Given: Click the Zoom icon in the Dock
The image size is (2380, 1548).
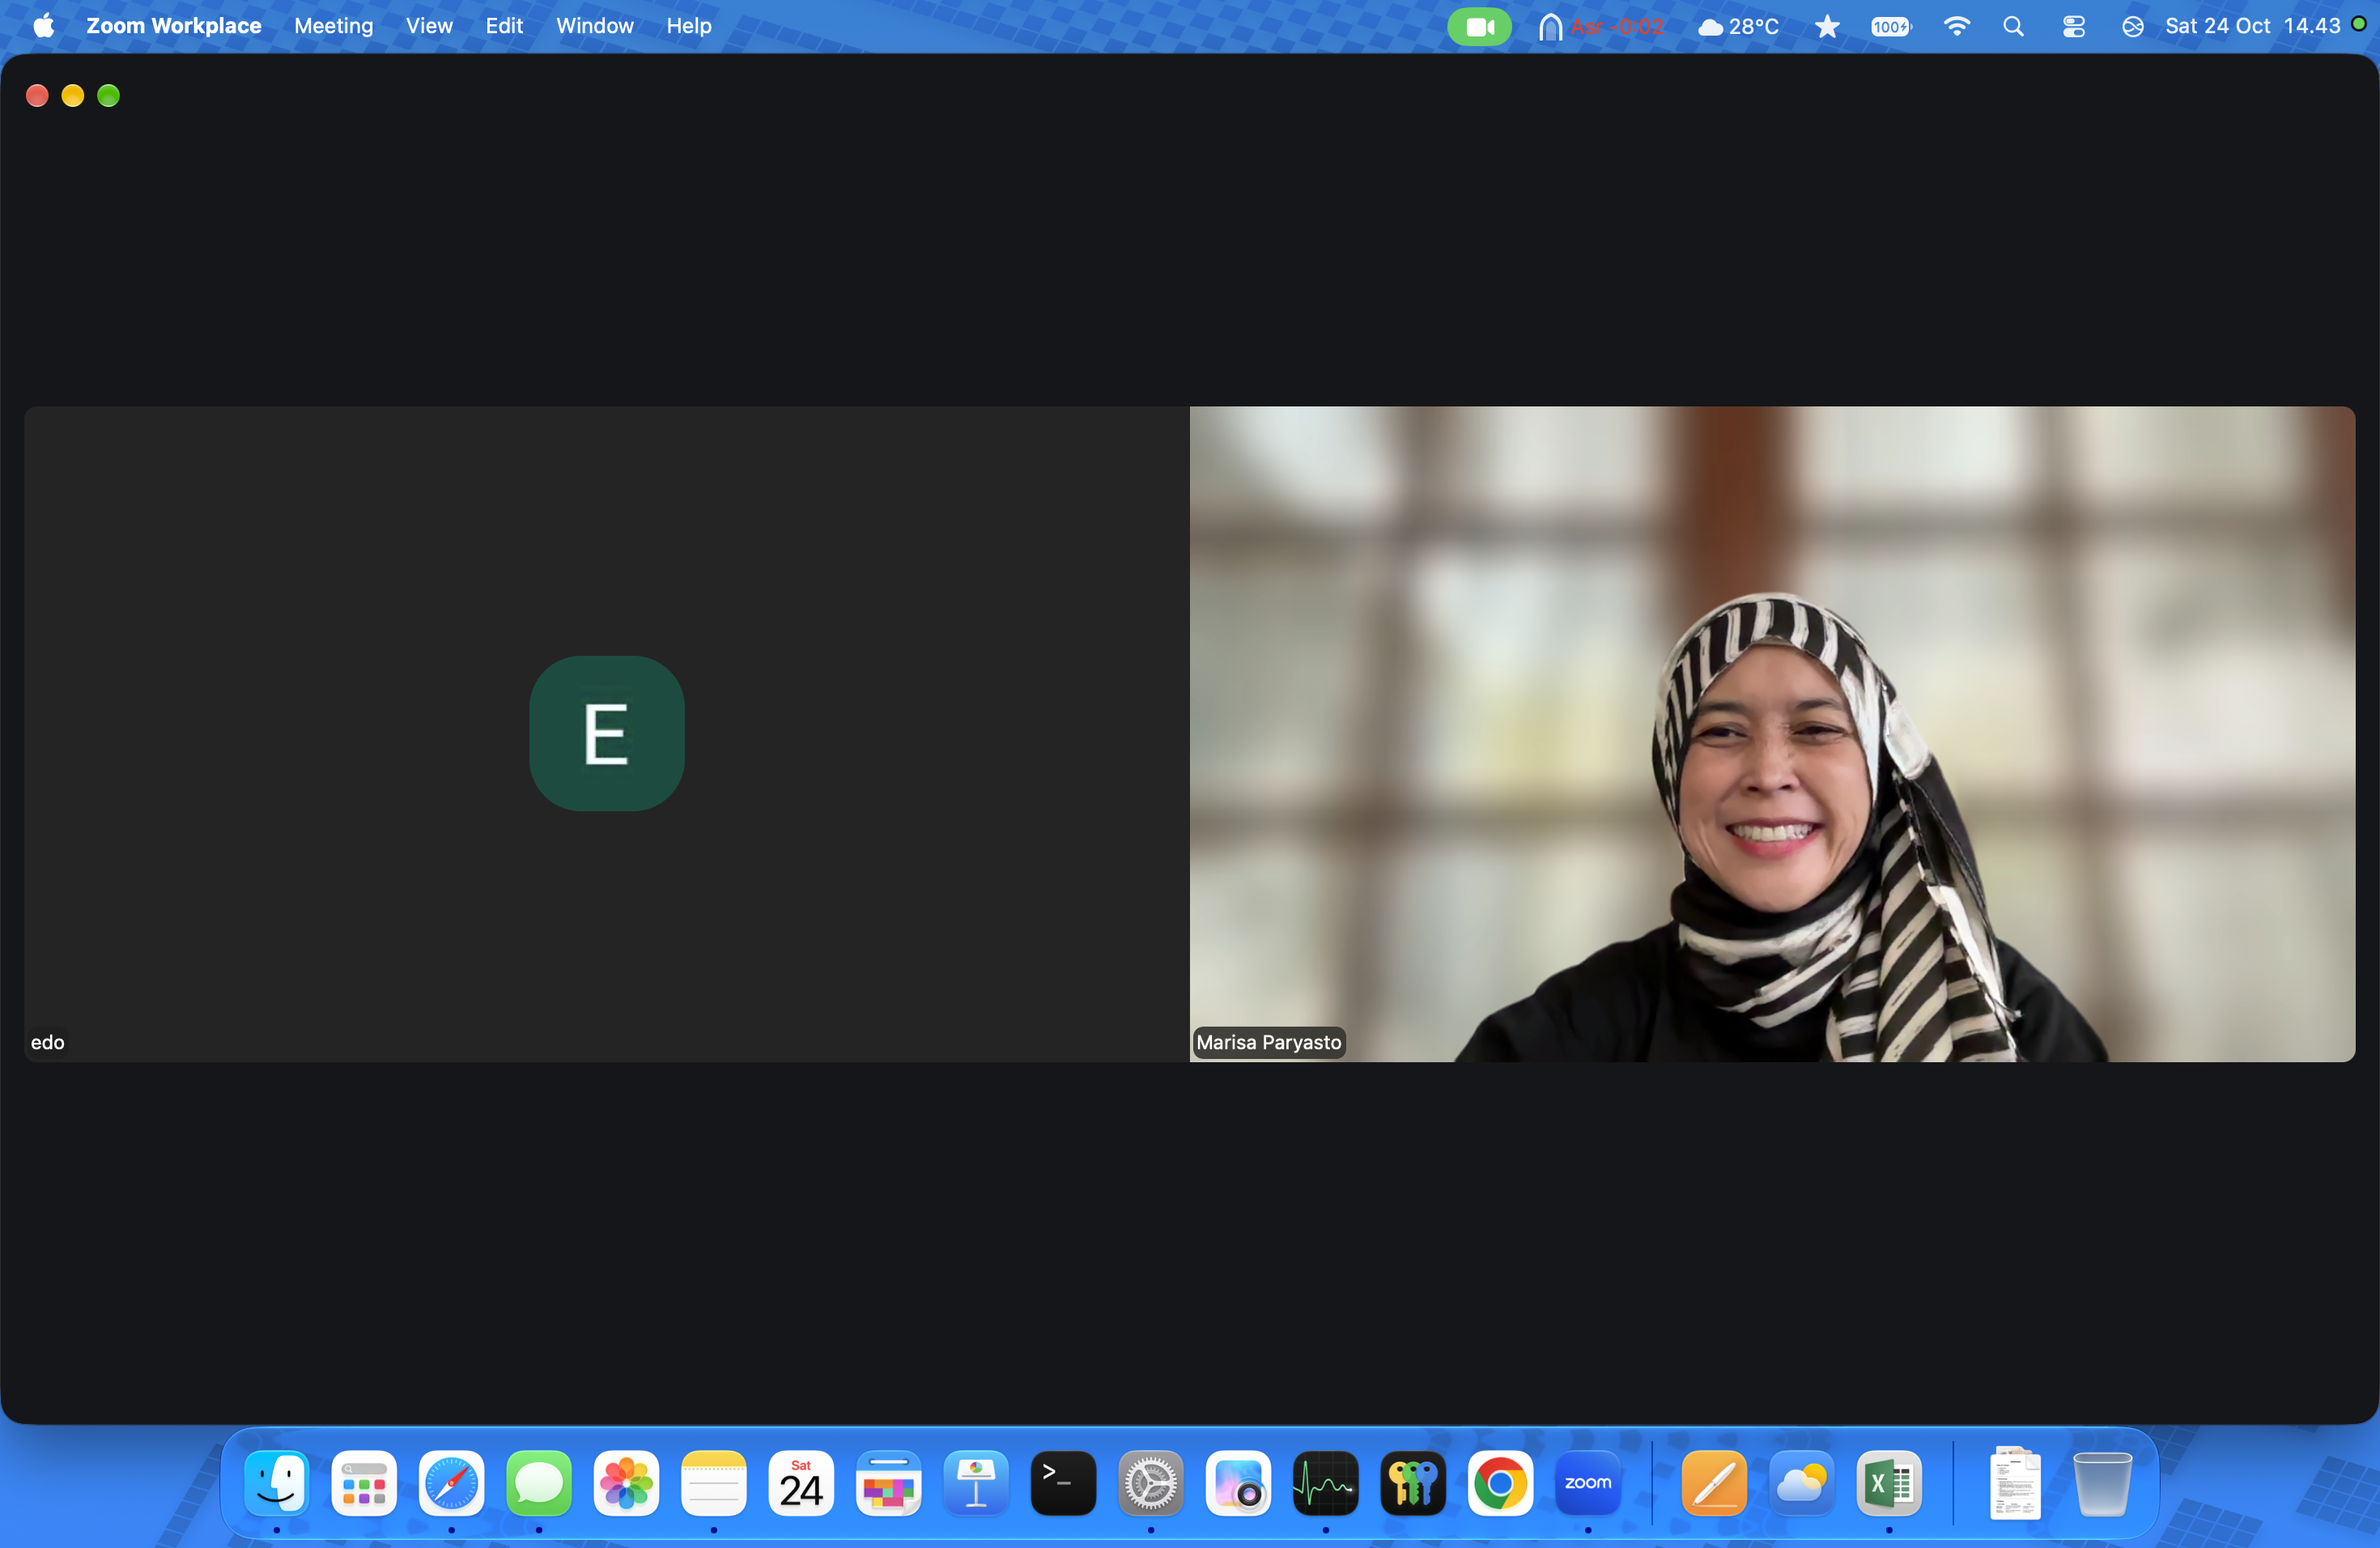Looking at the screenshot, I should tap(1588, 1482).
